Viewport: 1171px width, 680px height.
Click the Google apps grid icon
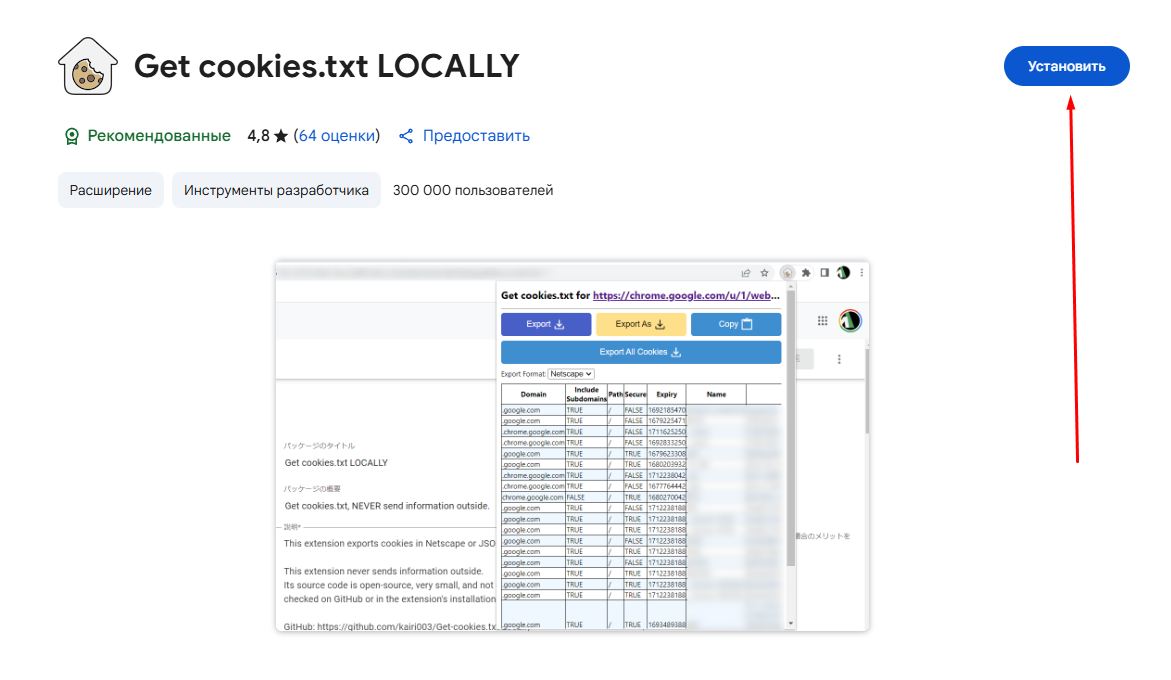tap(823, 321)
